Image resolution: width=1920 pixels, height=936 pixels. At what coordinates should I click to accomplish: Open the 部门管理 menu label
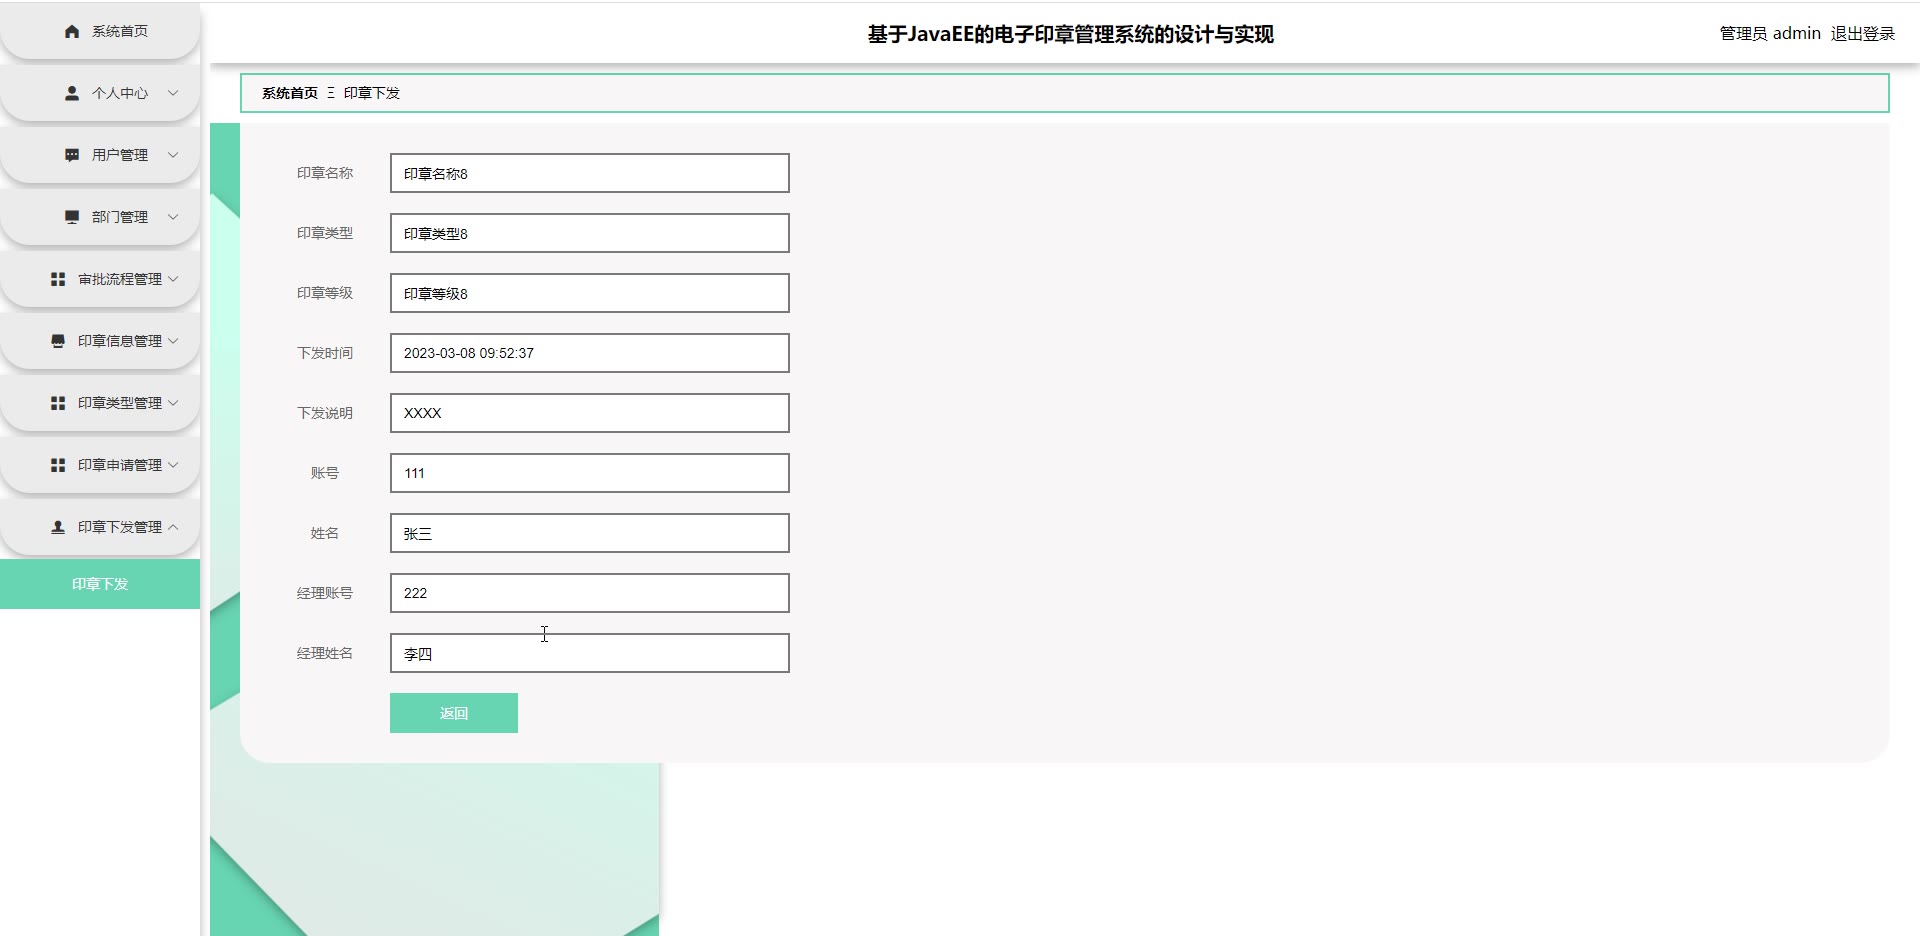pos(120,217)
